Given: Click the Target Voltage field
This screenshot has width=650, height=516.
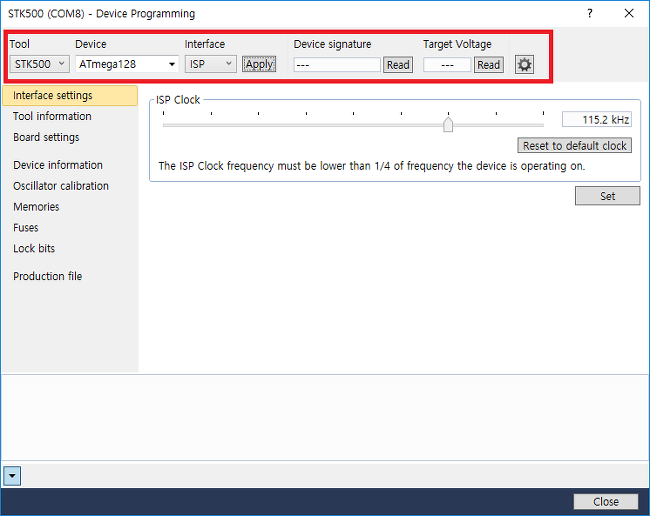Looking at the screenshot, I should click(x=447, y=65).
